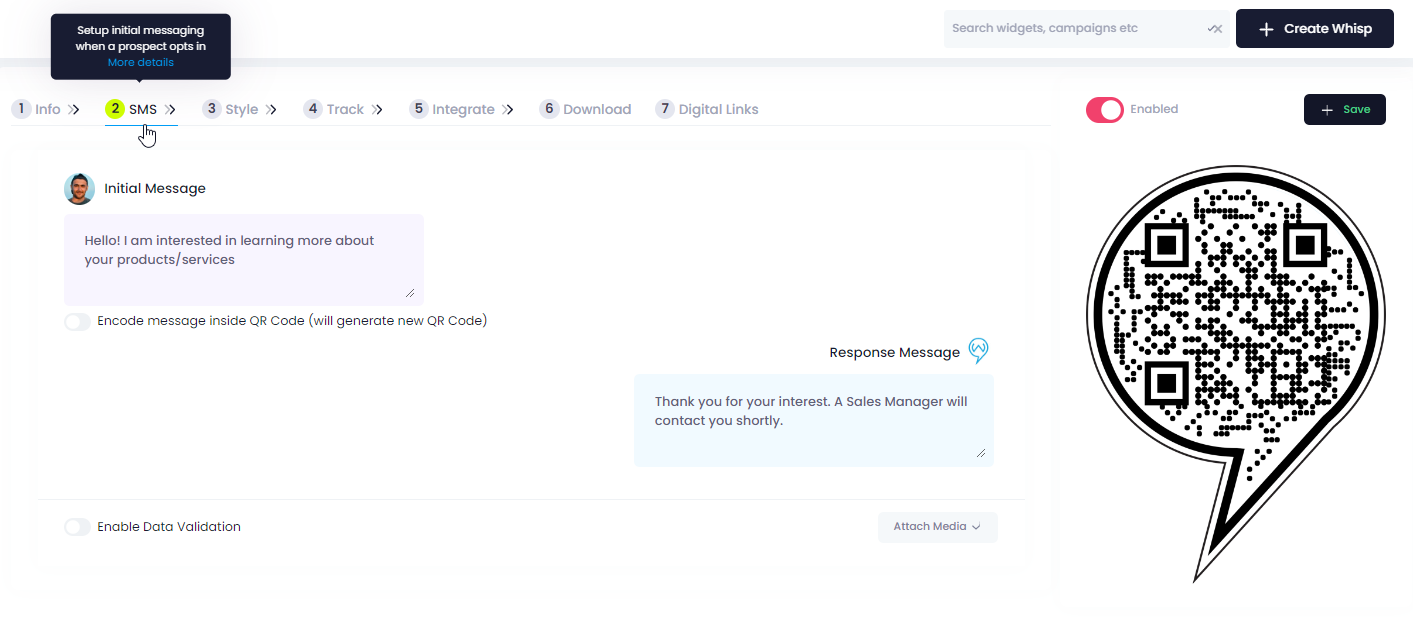Edit the Response Message text area
Image resolution: width=1413 pixels, height=644 pixels.
pyautogui.click(x=814, y=421)
